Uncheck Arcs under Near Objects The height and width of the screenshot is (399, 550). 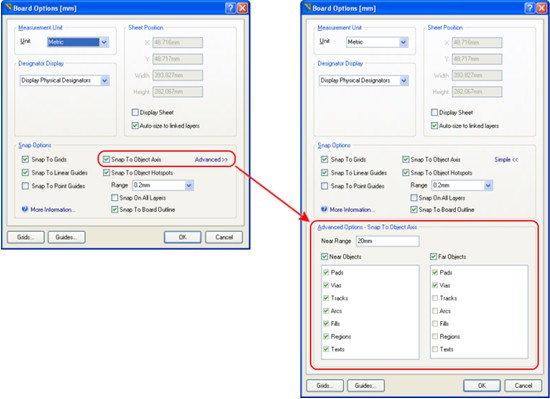point(326,311)
